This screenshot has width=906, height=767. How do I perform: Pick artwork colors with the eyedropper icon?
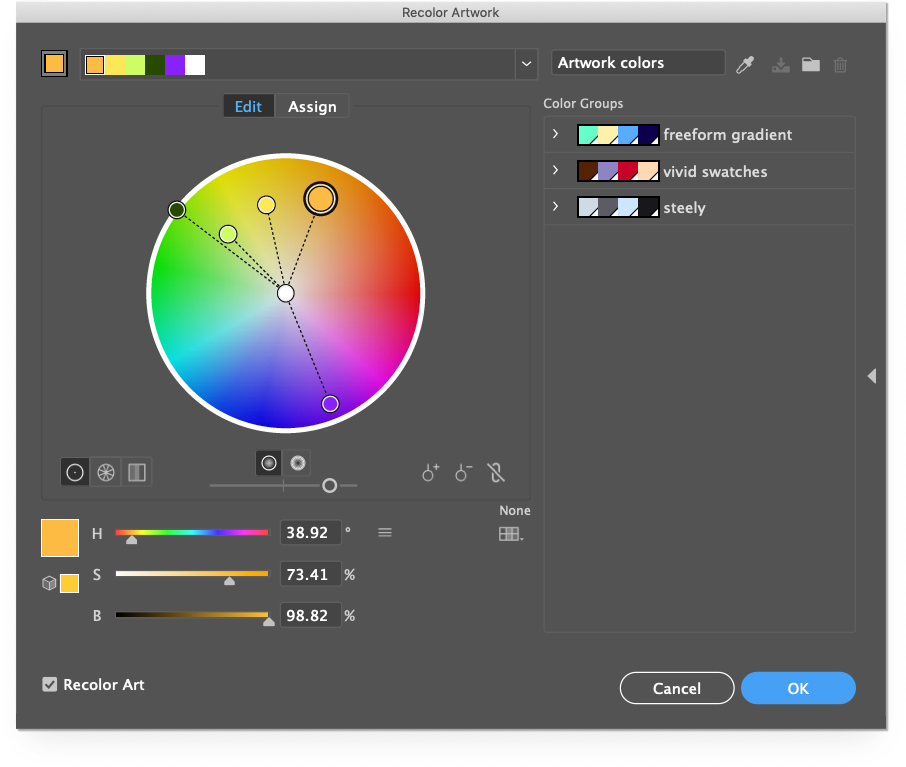click(x=745, y=64)
